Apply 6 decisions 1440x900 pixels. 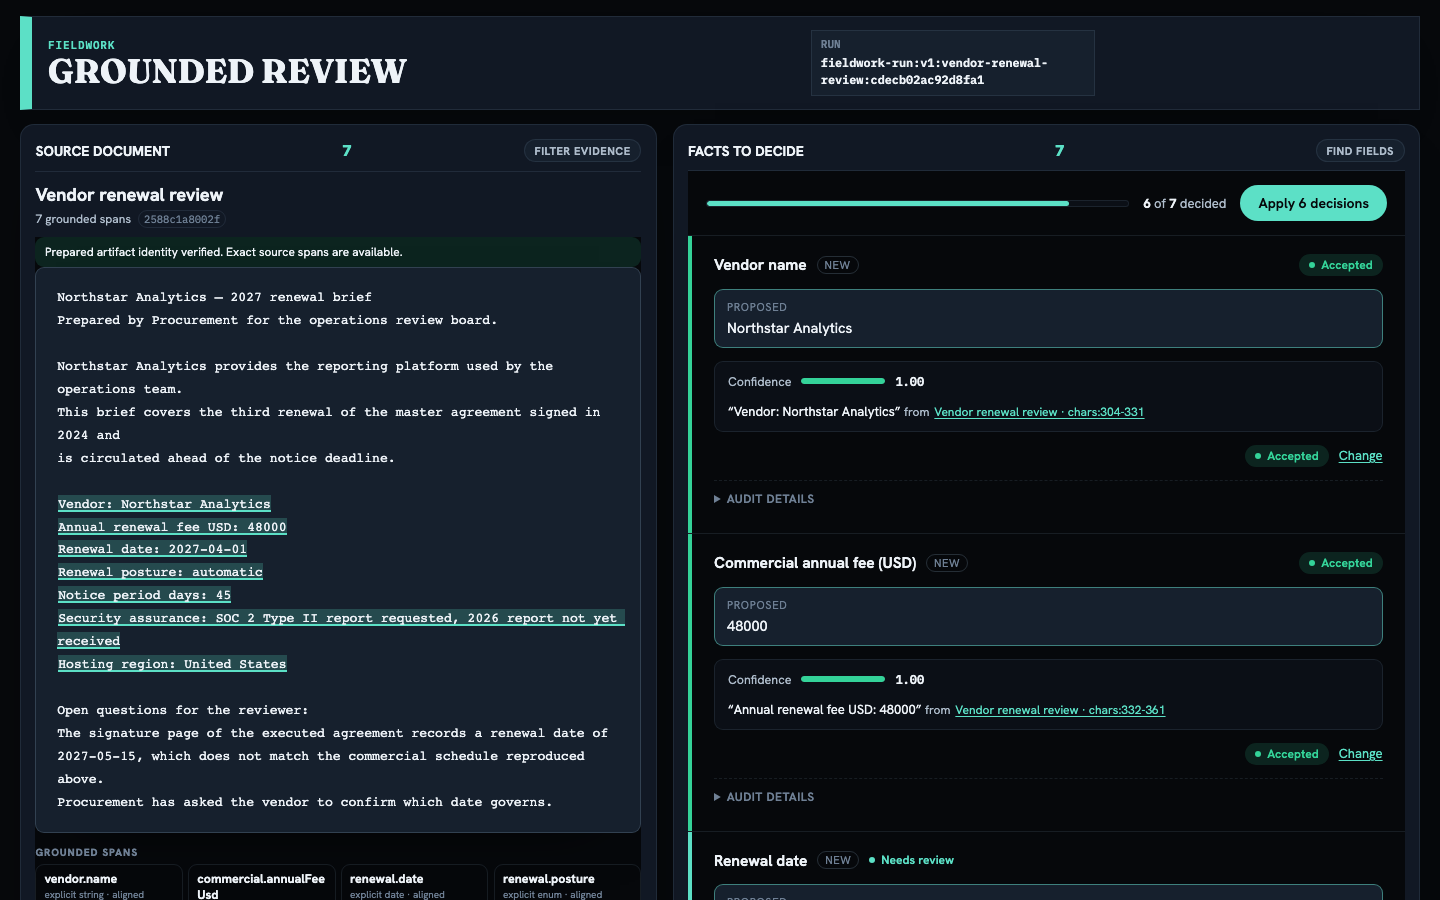[1313, 203]
